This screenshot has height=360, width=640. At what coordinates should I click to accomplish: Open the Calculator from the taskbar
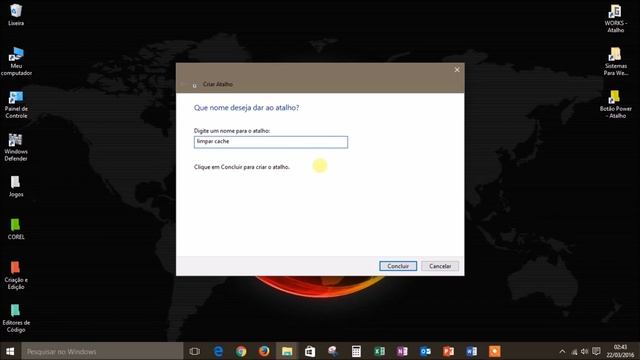[356, 351]
